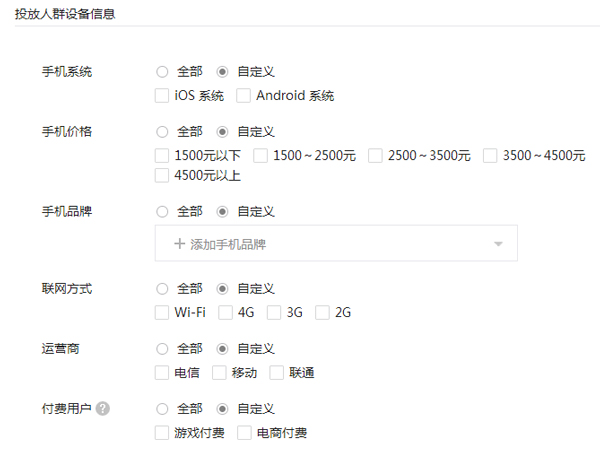Check the 电信 carrier checkbox
The height and width of the screenshot is (452, 600).
click(x=162, y=373)
